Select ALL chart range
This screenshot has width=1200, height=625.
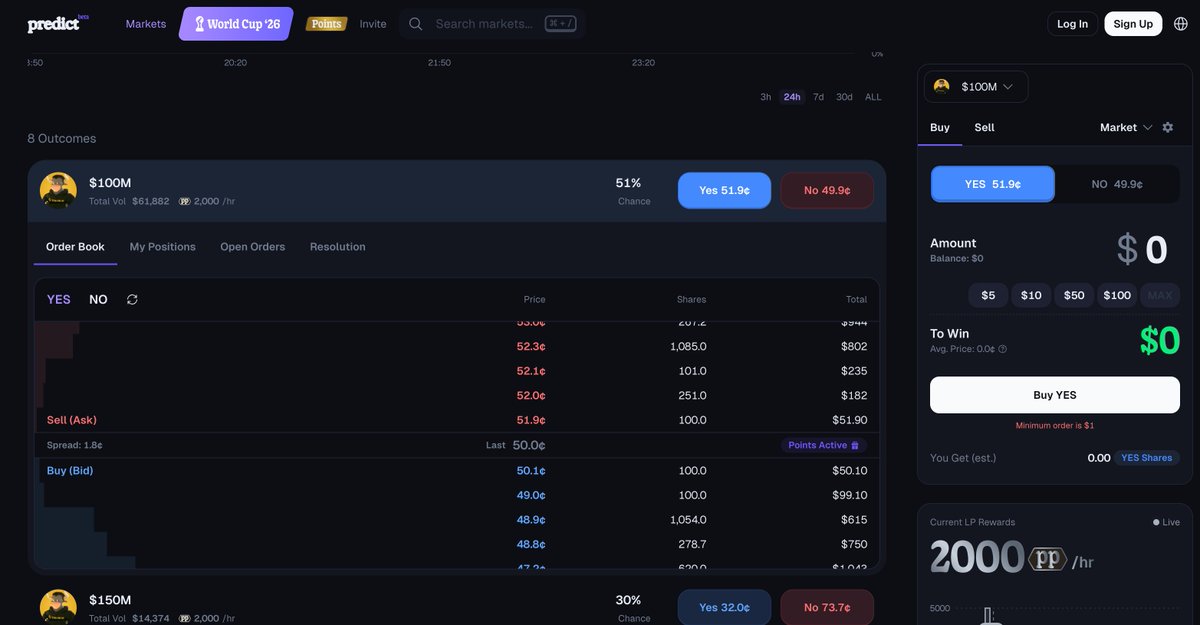click(873, 97)
